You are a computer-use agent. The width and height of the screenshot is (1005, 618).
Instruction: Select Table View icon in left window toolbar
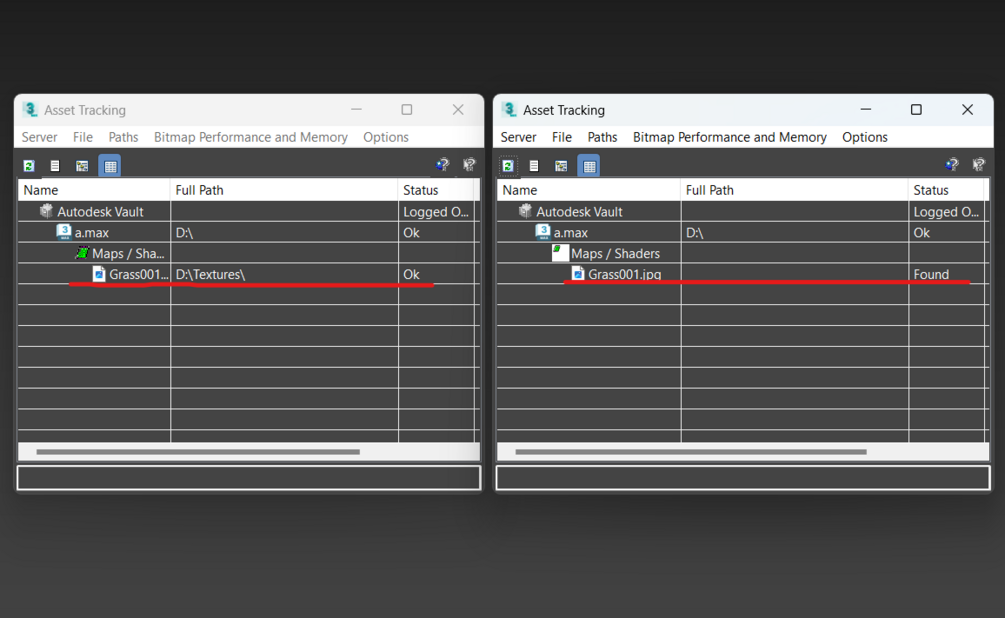pyautogui.click(x=110, y=166)
